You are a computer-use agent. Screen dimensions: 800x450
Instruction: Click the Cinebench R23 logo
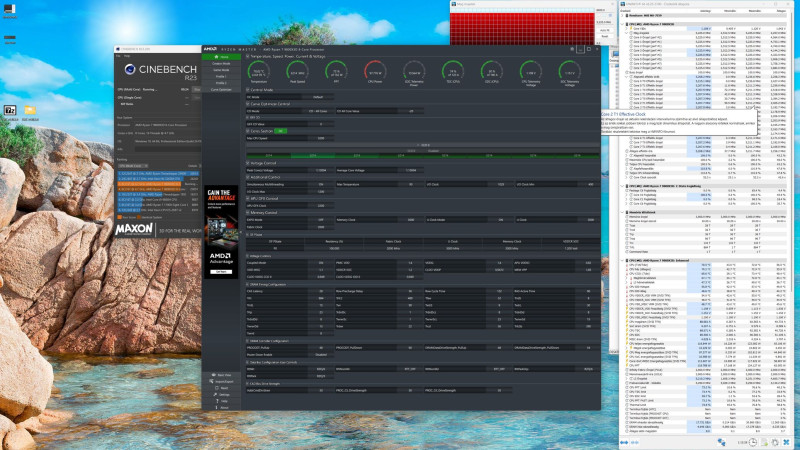161,70
